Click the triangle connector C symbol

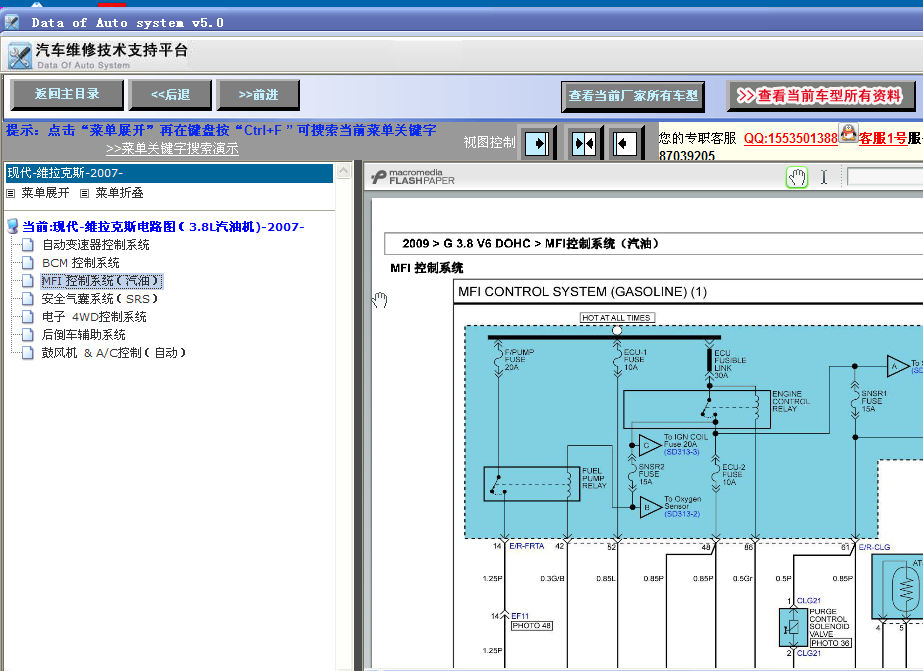click(x=649, y=445)
